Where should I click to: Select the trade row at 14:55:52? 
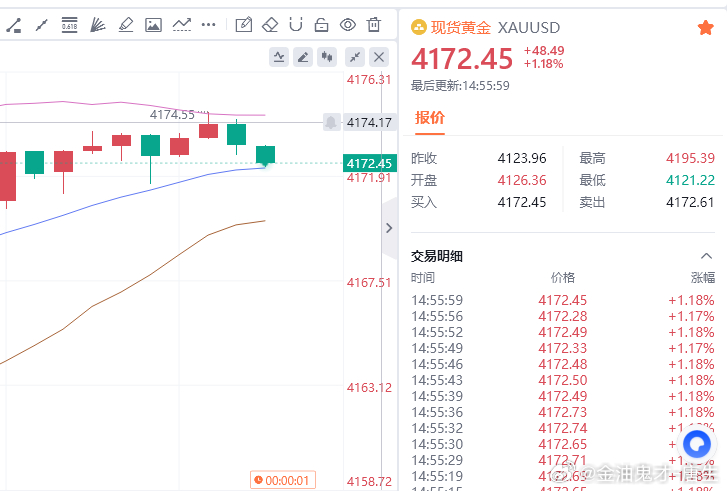(x=563, y=332)
